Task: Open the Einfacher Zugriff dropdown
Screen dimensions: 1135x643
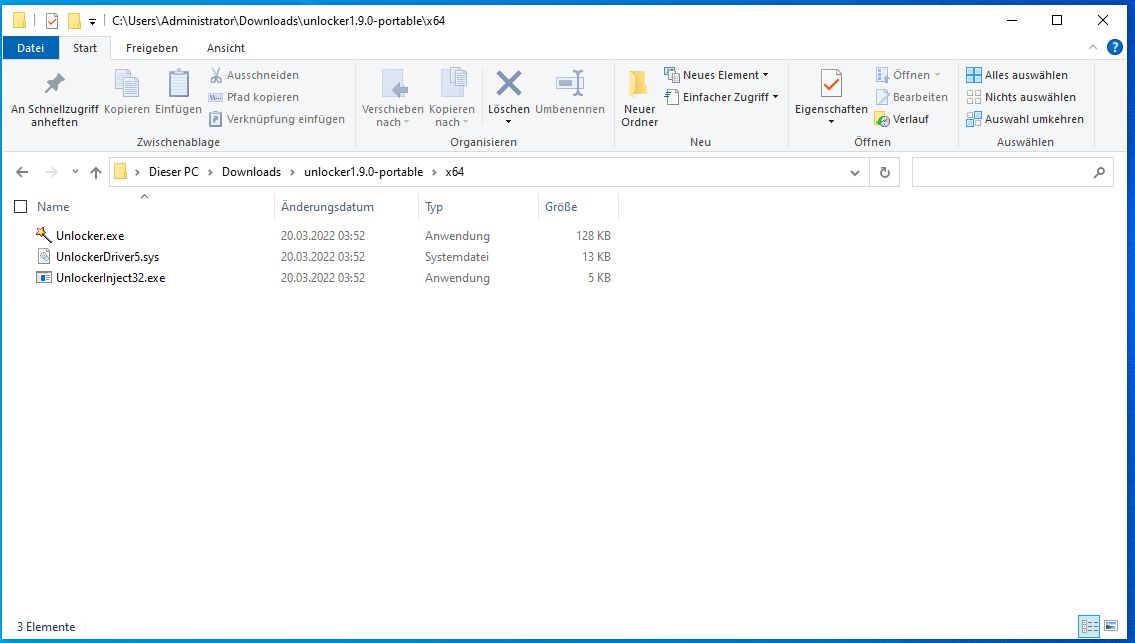Action: (722, 97)
